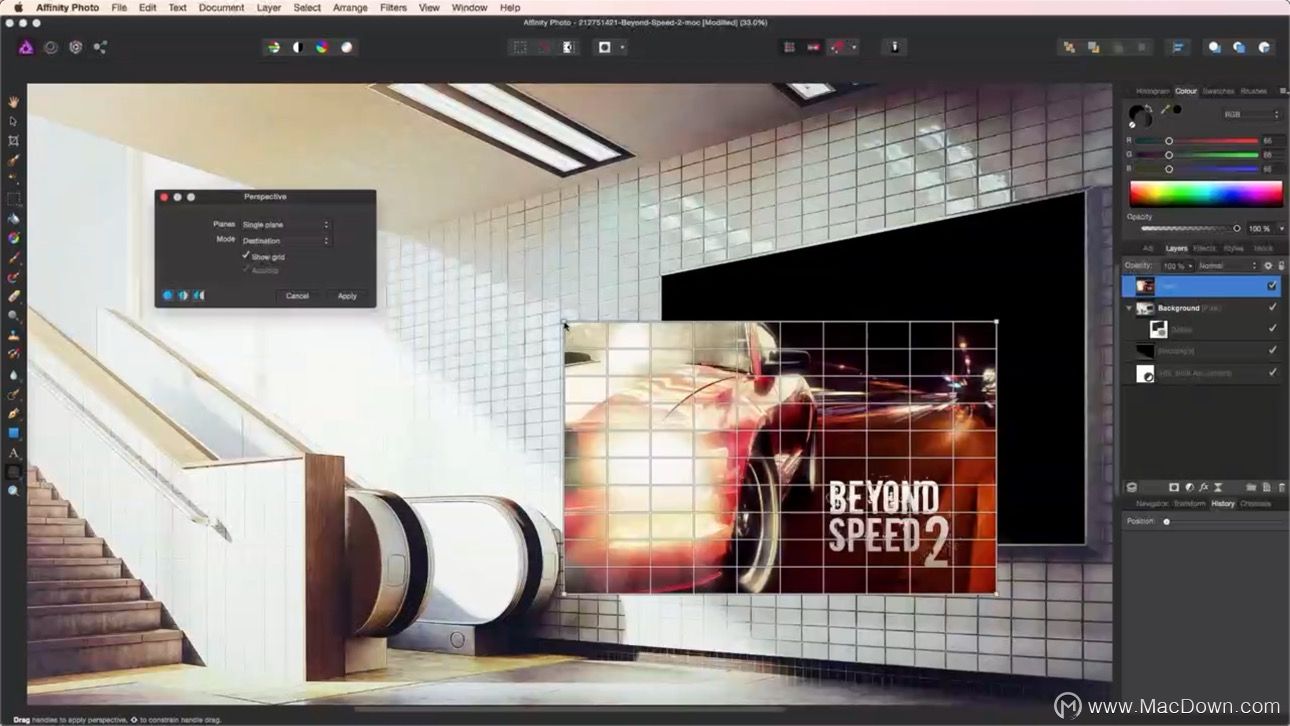Viewport: 1290px width, 726px height.
Task: Click the green G colour slider
Action: click(1197, 155)
